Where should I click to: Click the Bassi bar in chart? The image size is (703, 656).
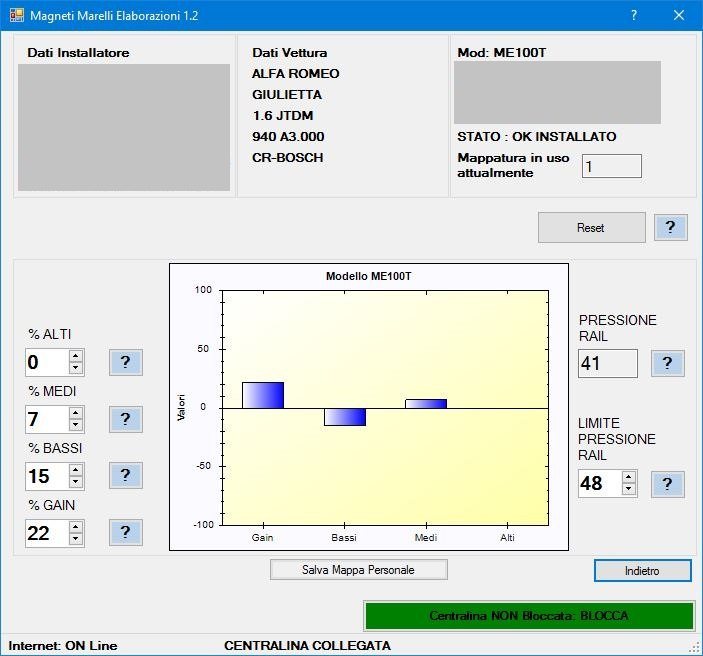coord(345,417)
